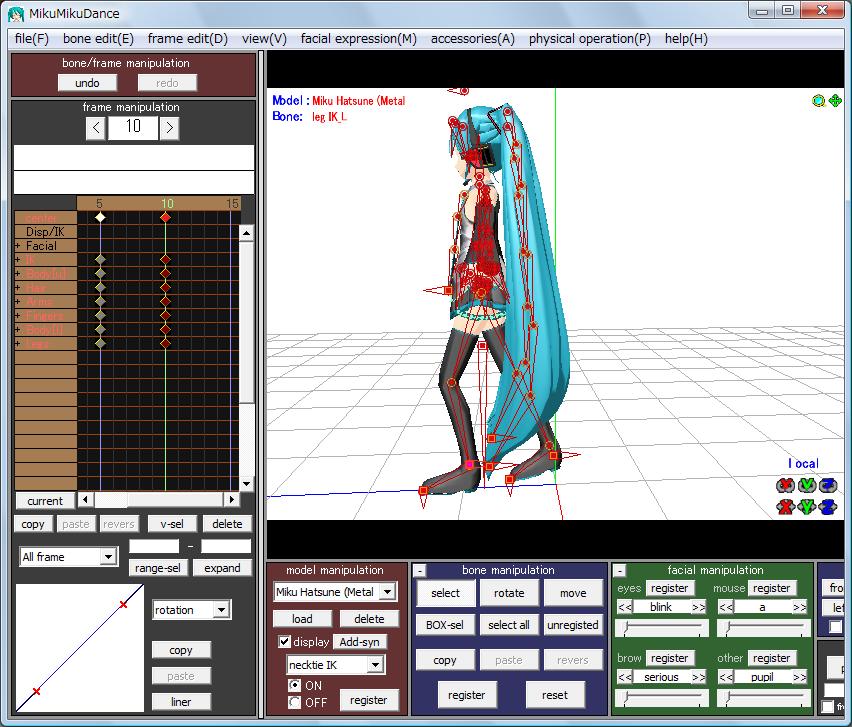
Task: Click the viewport pan arrows icon
Action: click(x=835, y=101)
